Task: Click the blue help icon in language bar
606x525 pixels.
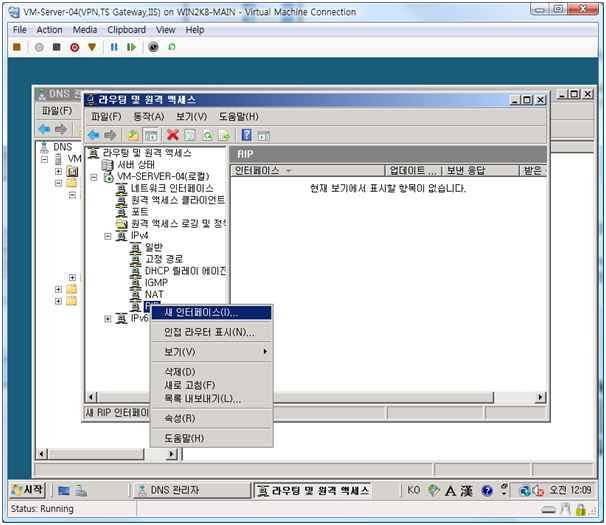Action: pos(487,491)
